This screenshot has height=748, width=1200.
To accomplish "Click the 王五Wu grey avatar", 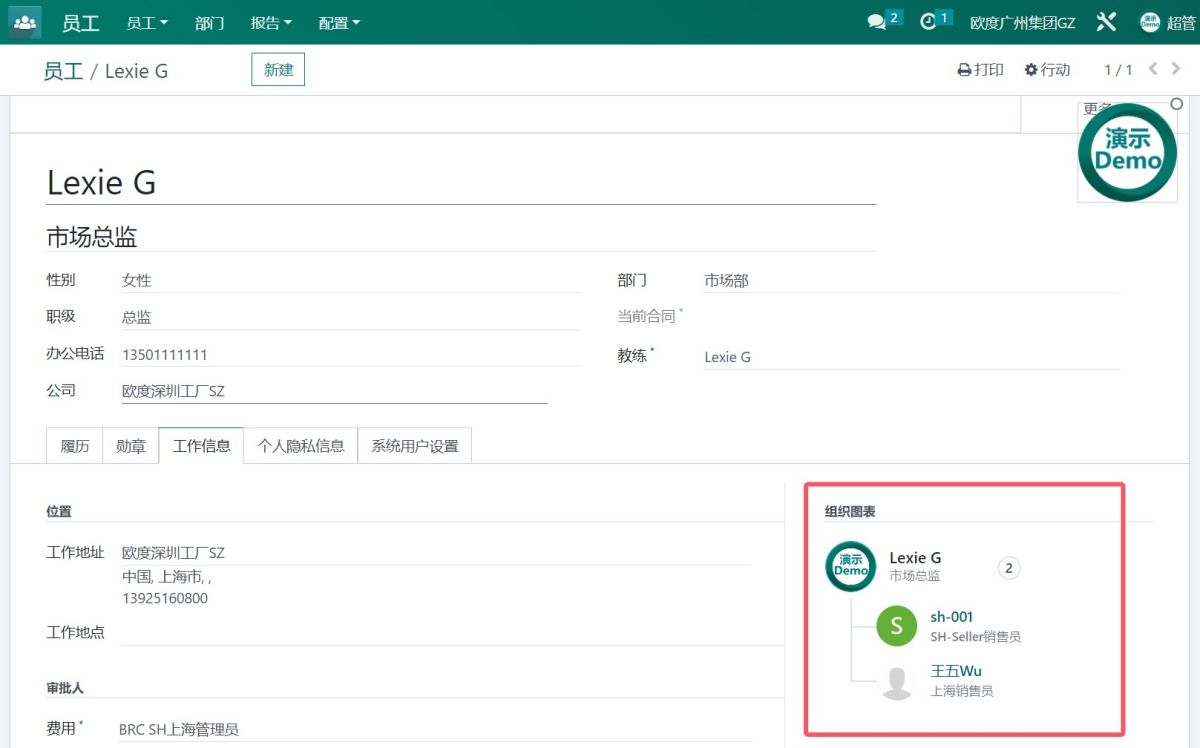I will (x=896, y=681).
